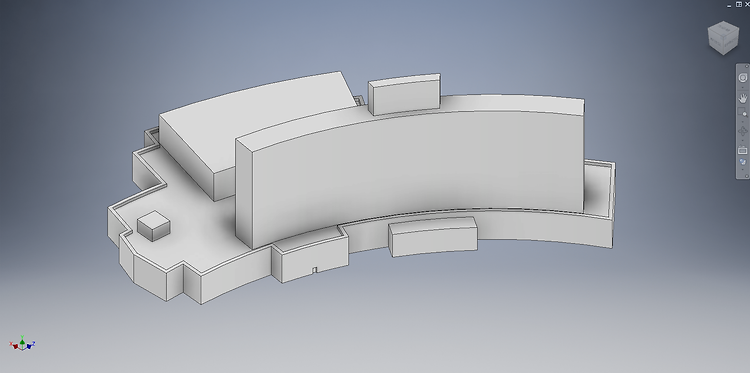
Task: Restore down the document window
Action: pyautogui.click(x=739, y=4)
